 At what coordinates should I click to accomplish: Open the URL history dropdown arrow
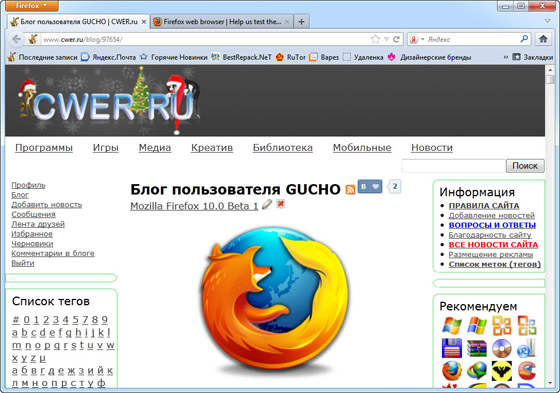(386, 39)
